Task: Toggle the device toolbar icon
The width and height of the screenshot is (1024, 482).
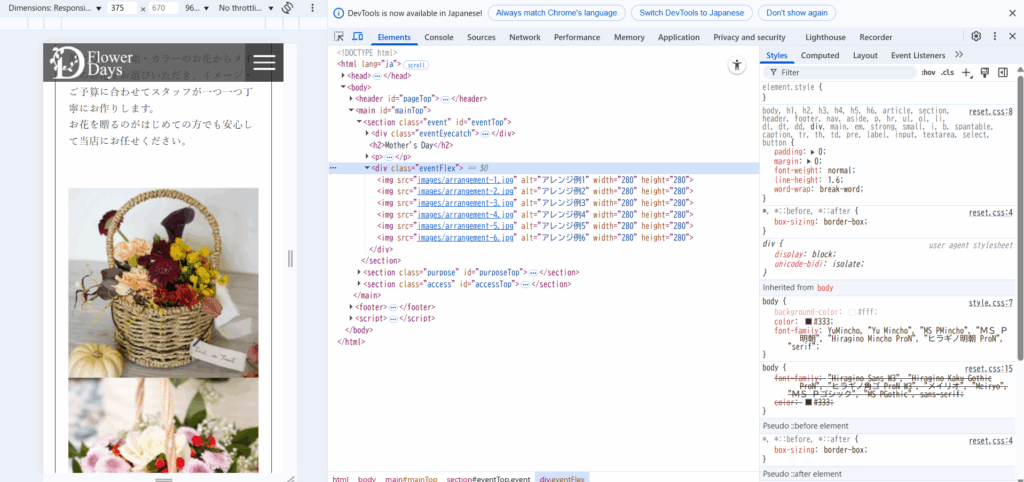Action: [358, 37]
